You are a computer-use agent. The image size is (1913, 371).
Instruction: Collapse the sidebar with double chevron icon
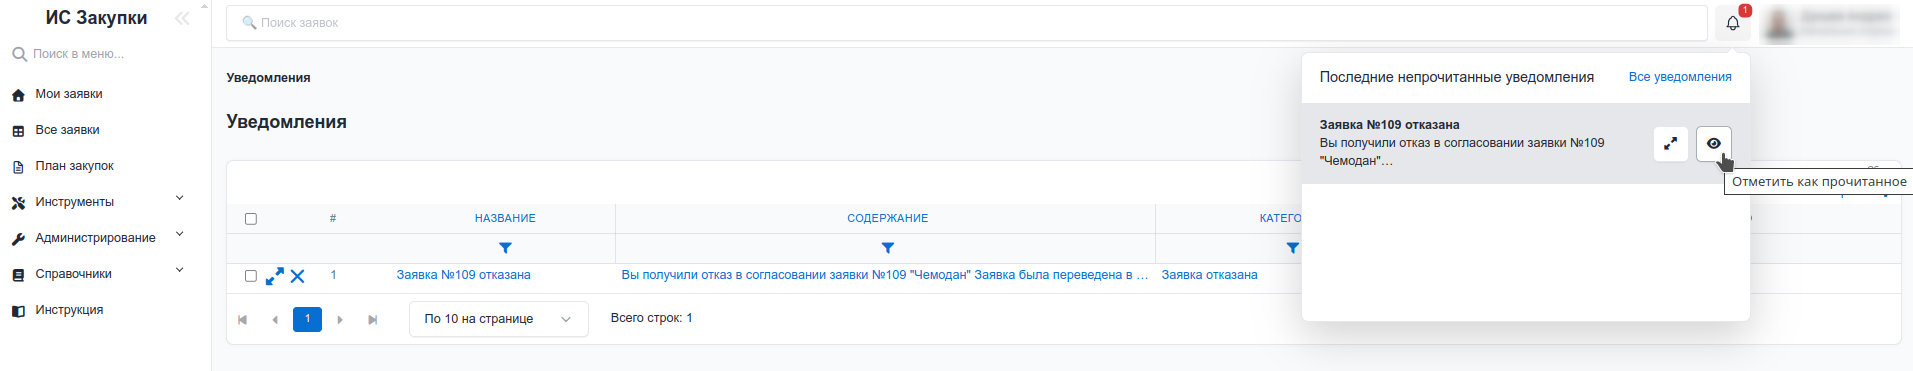182,18
